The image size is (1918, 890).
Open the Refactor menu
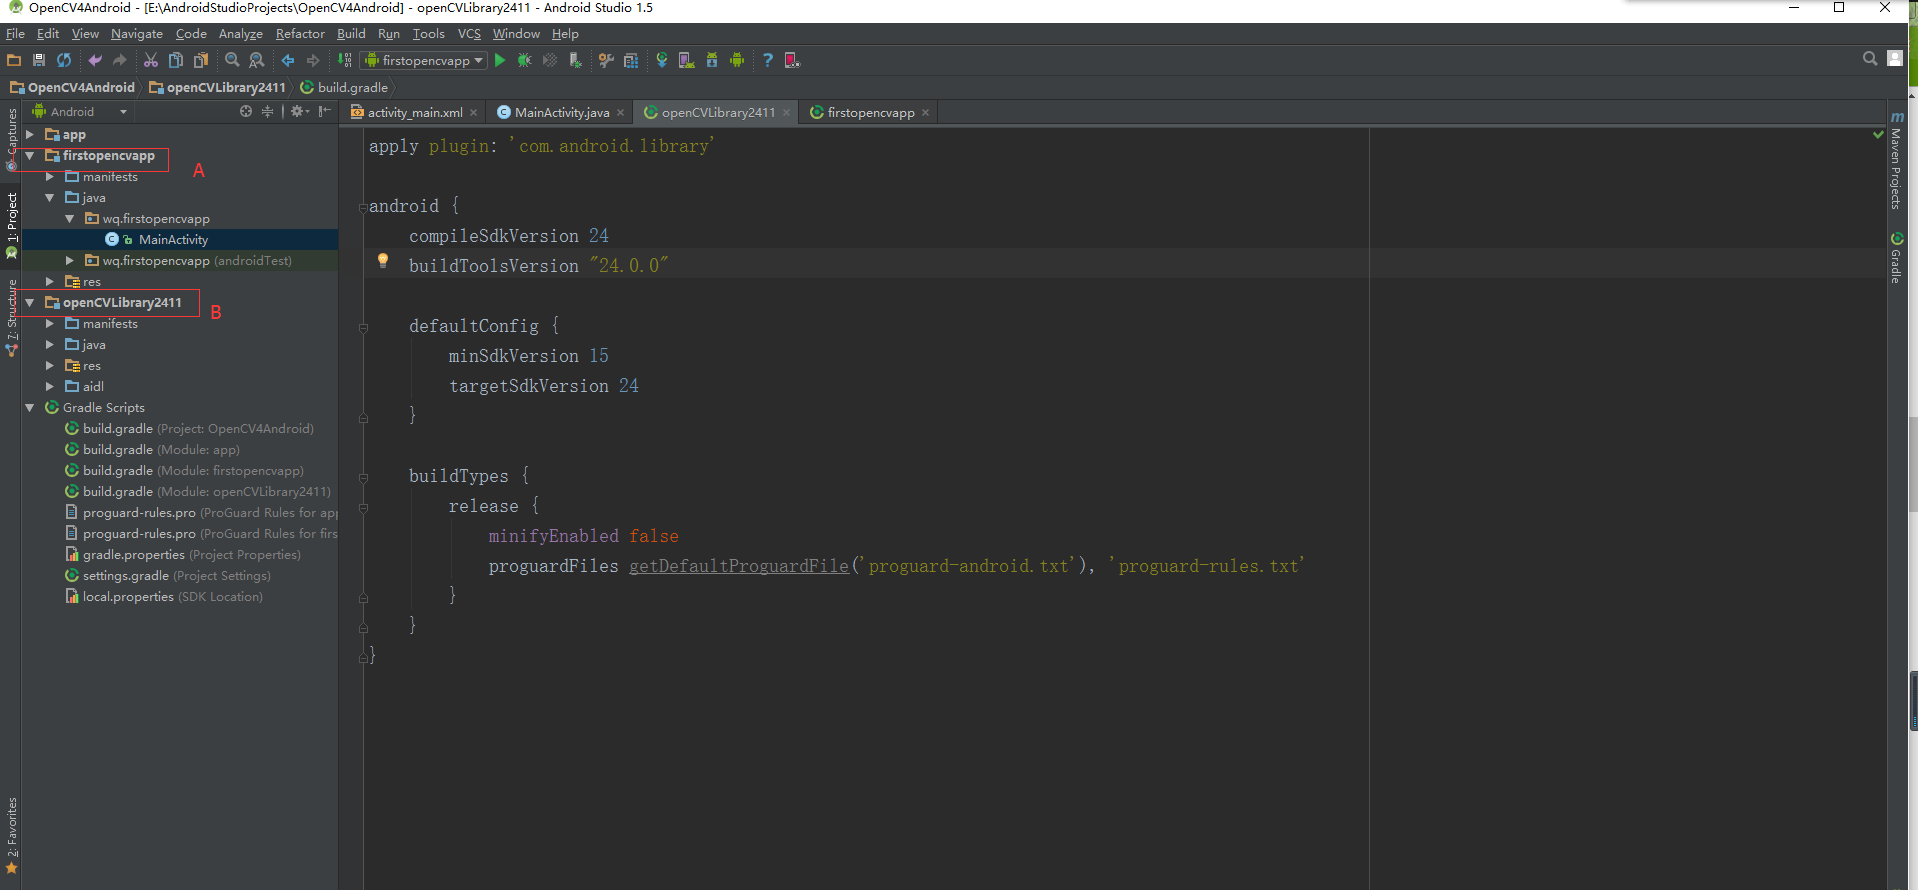click(300, 33)
